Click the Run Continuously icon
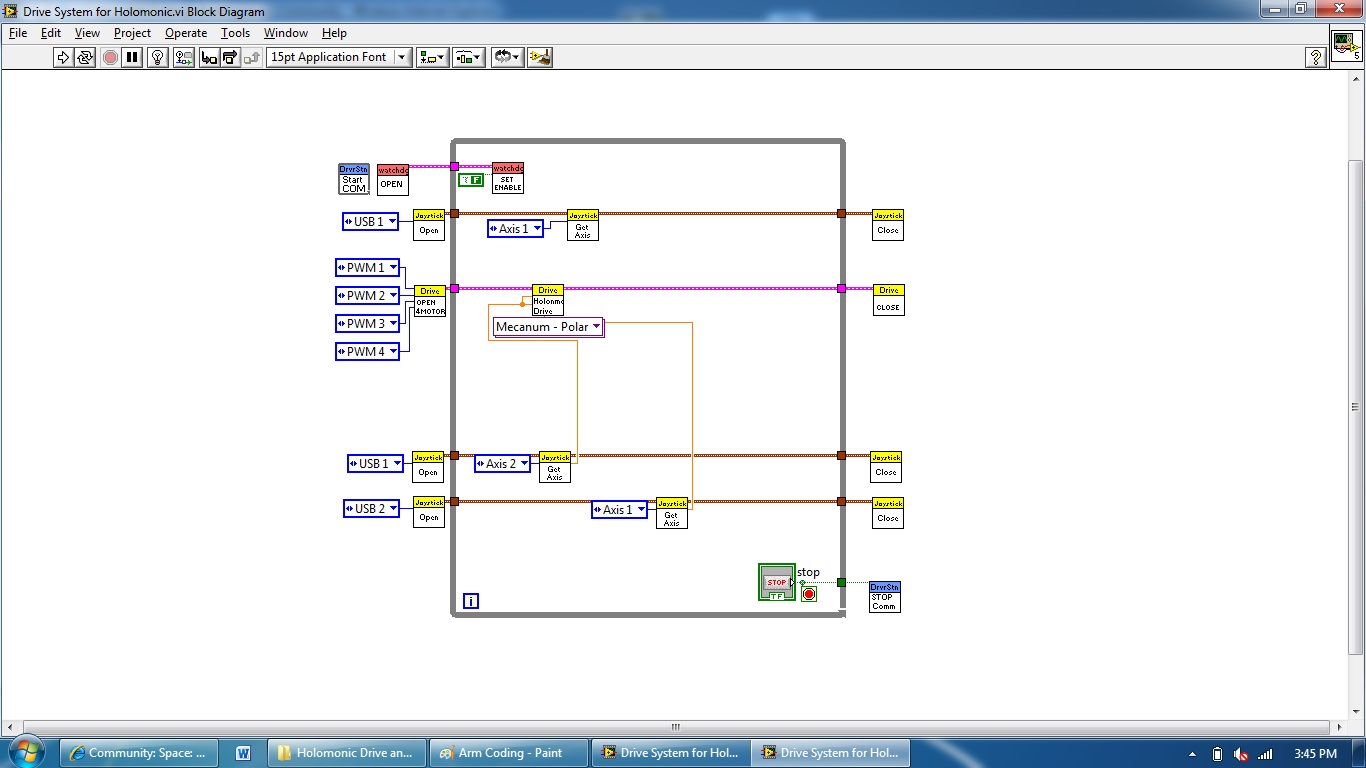Screen dimensions: 1366x768 tap(85, 57)
